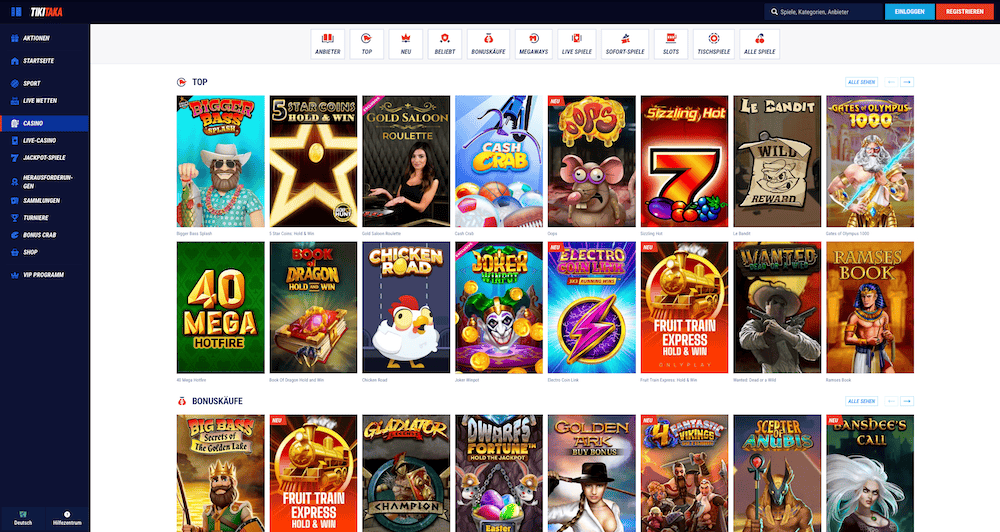The width and height of the screenshot is (1000, 532).
Task: Open the 40 Mega Hotfire game
Action: point(221,307)
